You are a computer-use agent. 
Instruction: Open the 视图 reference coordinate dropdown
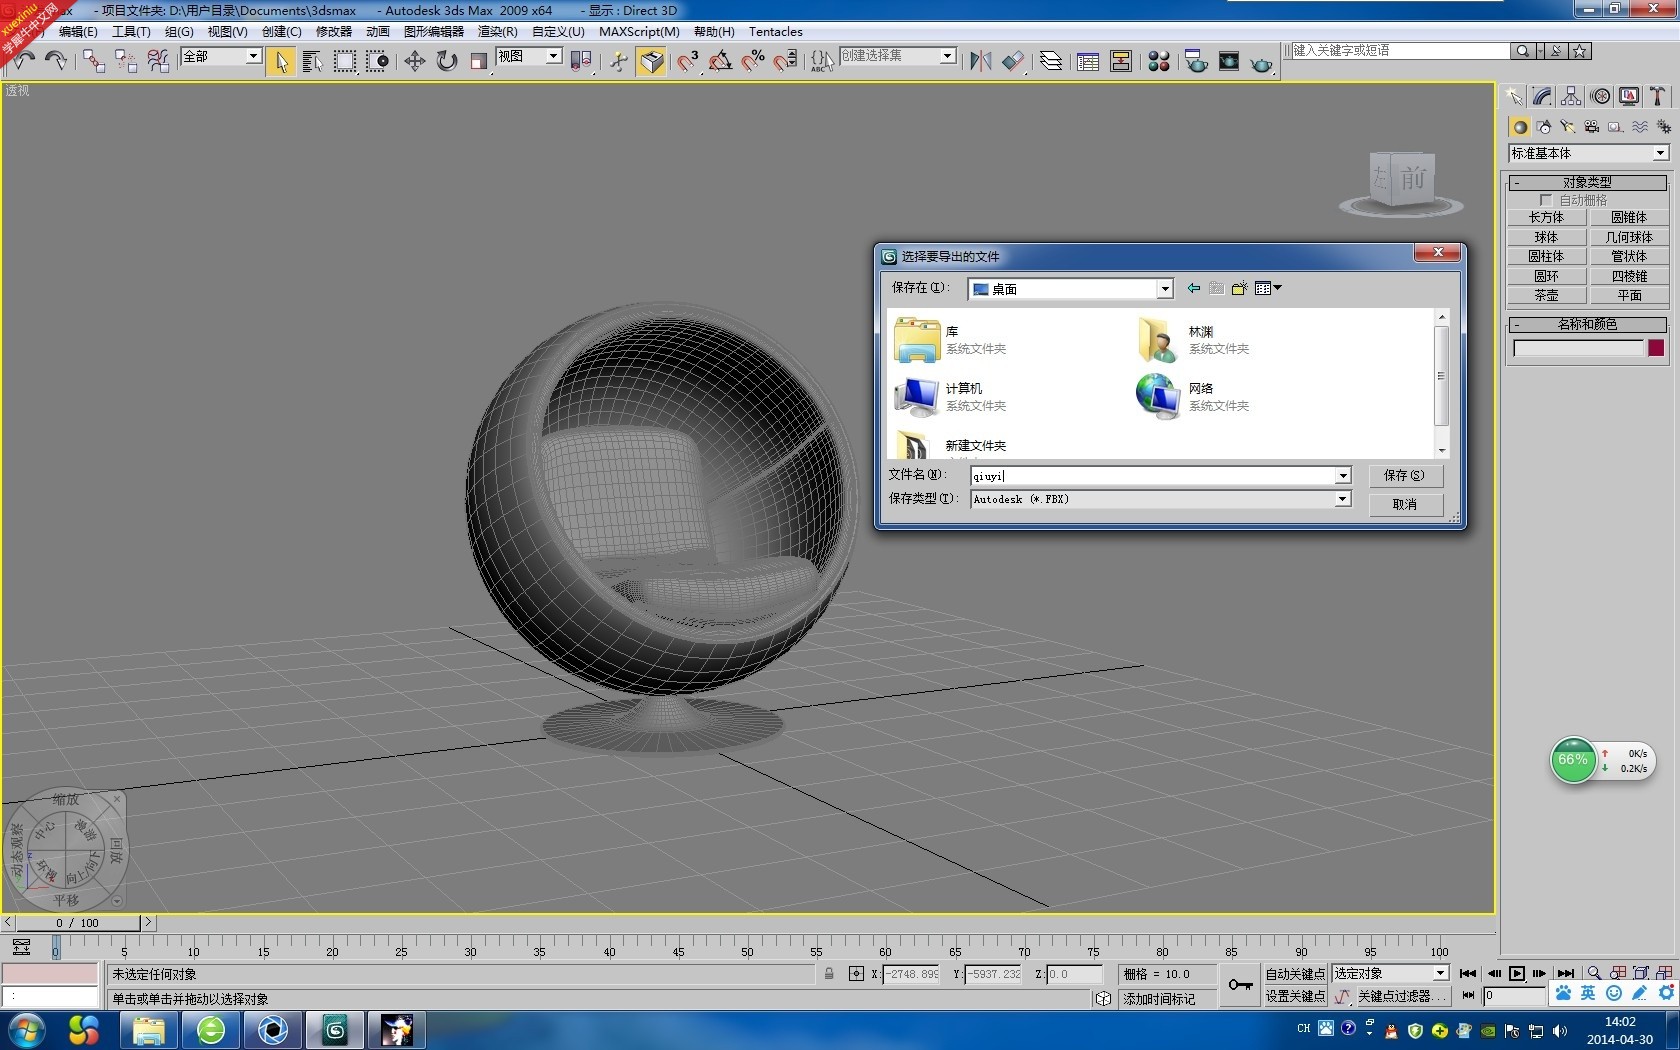(x=553, y=57)
